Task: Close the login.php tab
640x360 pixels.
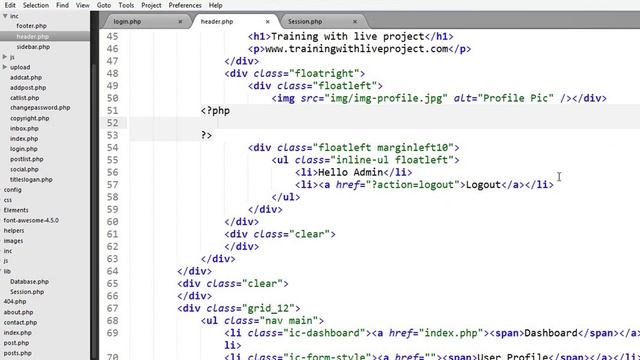Action: coord(180,22)
